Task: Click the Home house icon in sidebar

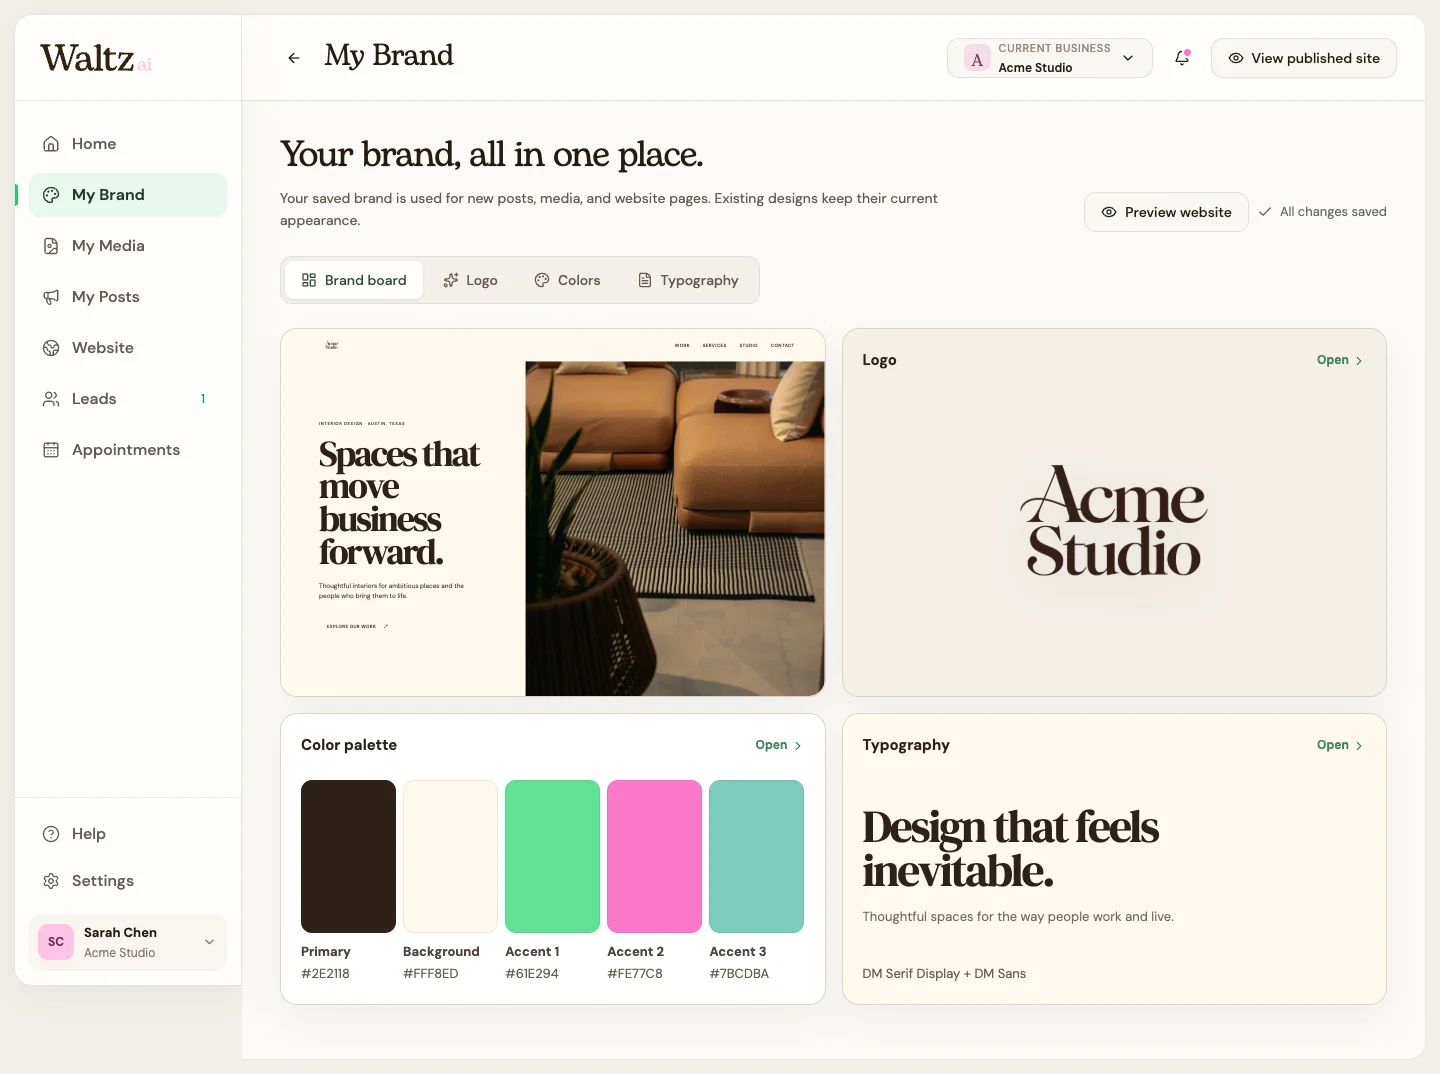Action: [51, 144]
